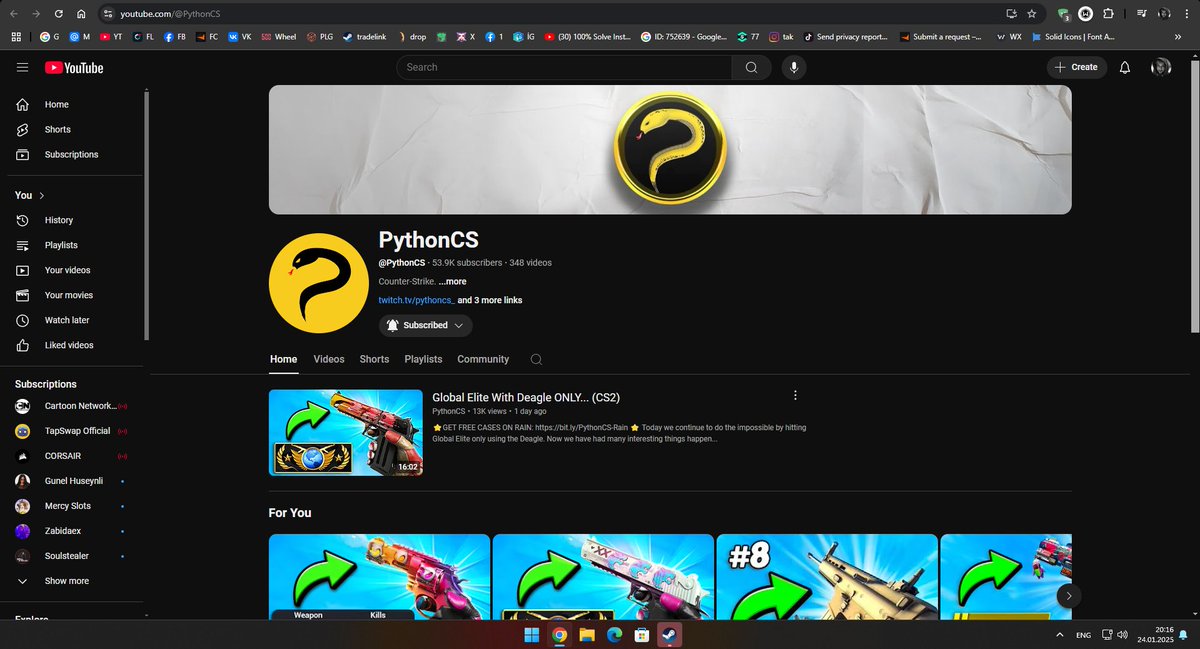Image resolution: width=1200 pixels, height=649 pixels.
Task: Click the YouTube search input field
Action: tap(564, 67)
